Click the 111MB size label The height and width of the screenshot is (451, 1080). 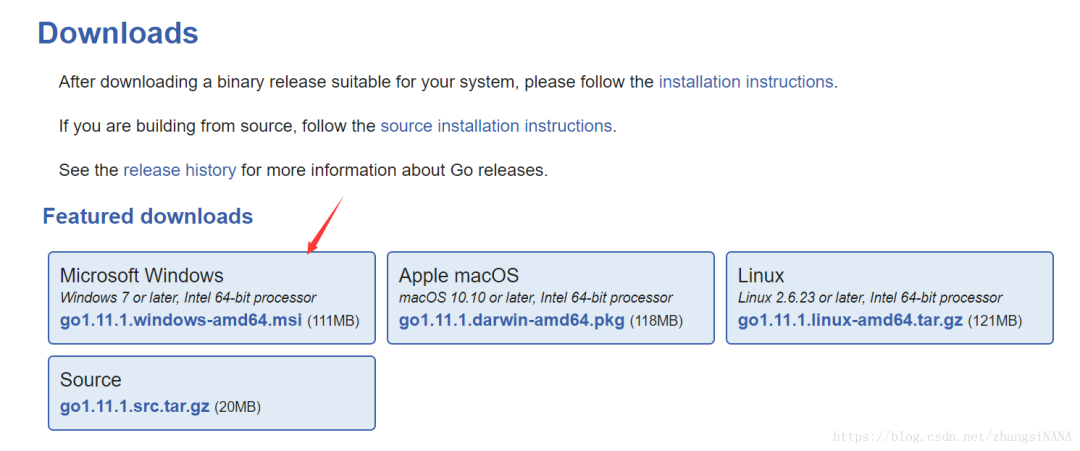pos(333,322)
